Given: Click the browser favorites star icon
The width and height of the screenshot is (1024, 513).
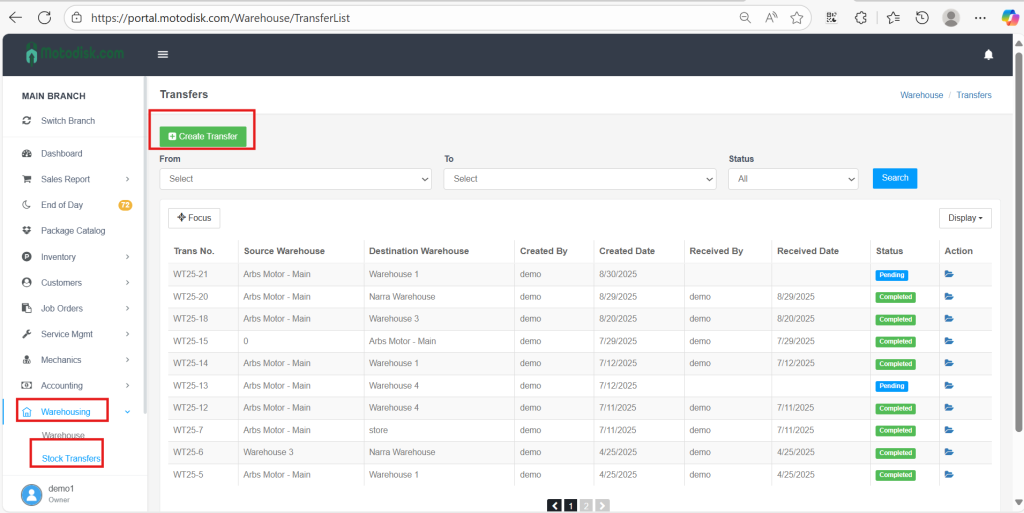Looking at the screenshot, I should tap(797, 17).
